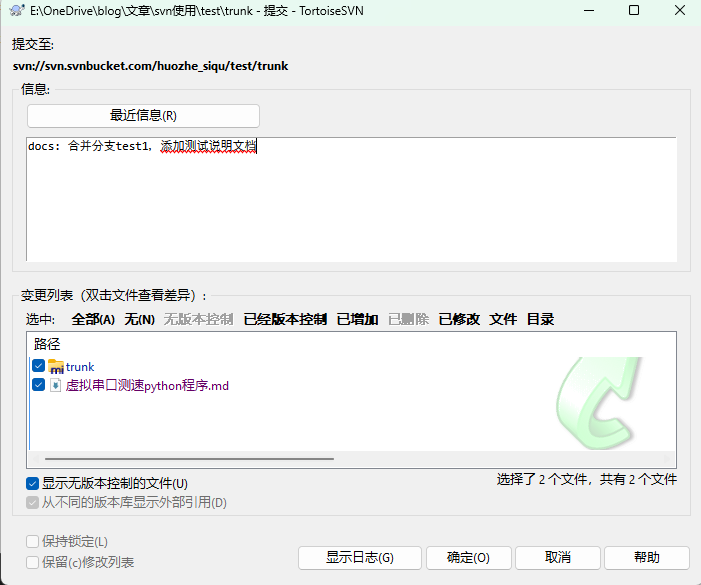Open help with 帮助 button

646,557
